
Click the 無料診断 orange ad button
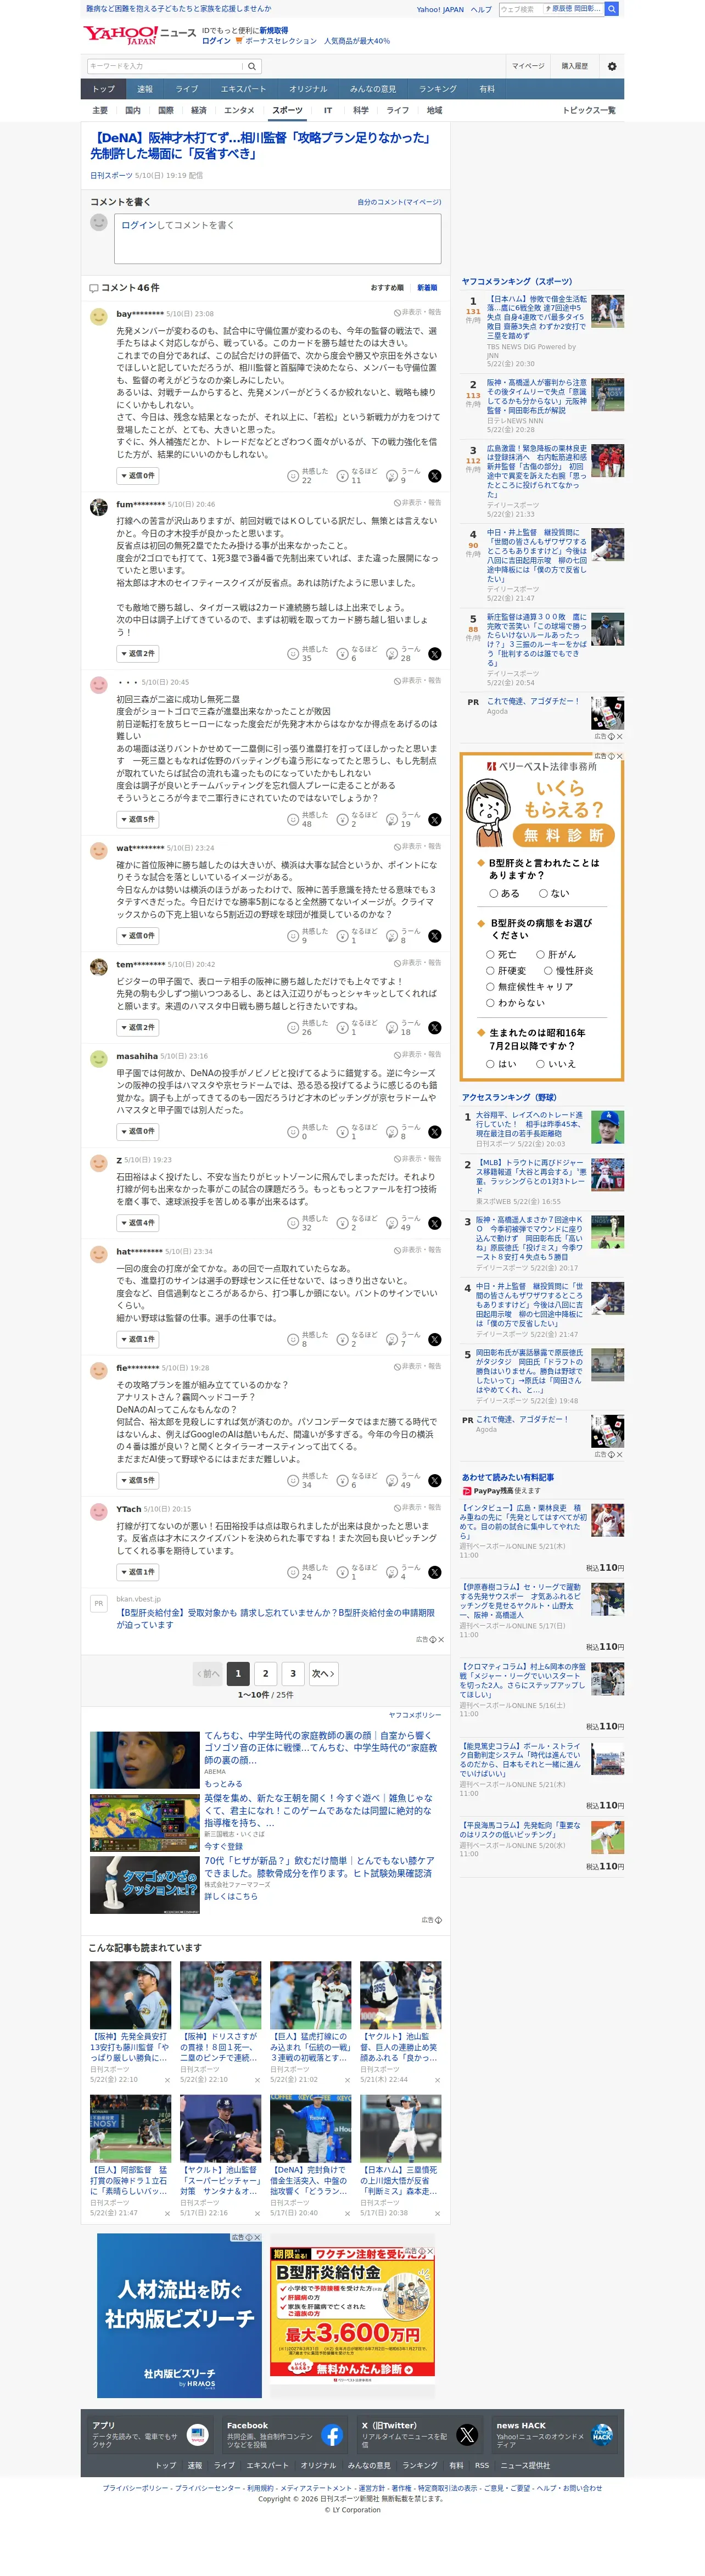565,835
